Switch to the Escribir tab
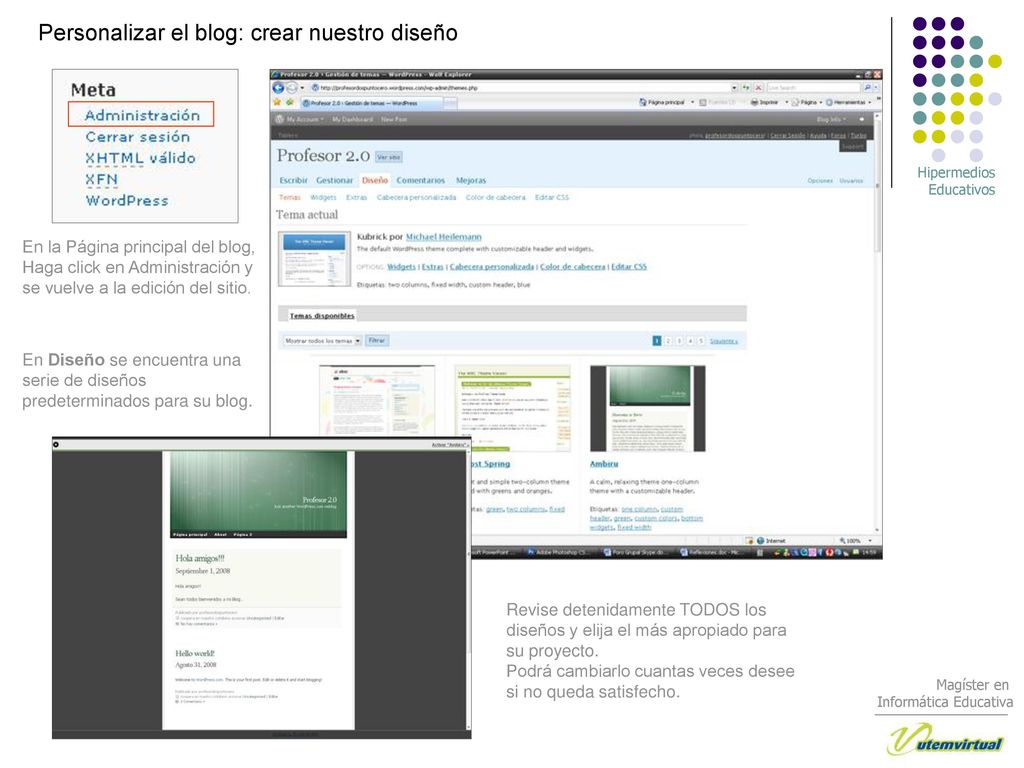This screenshot has height=768, width=1024. pyautogui.click(x=293, y=180)
